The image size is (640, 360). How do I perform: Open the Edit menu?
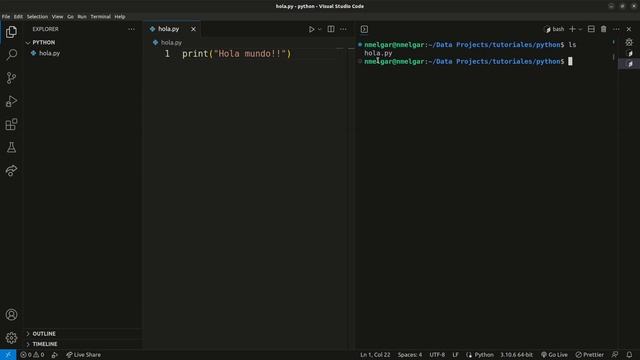point(18,17)
